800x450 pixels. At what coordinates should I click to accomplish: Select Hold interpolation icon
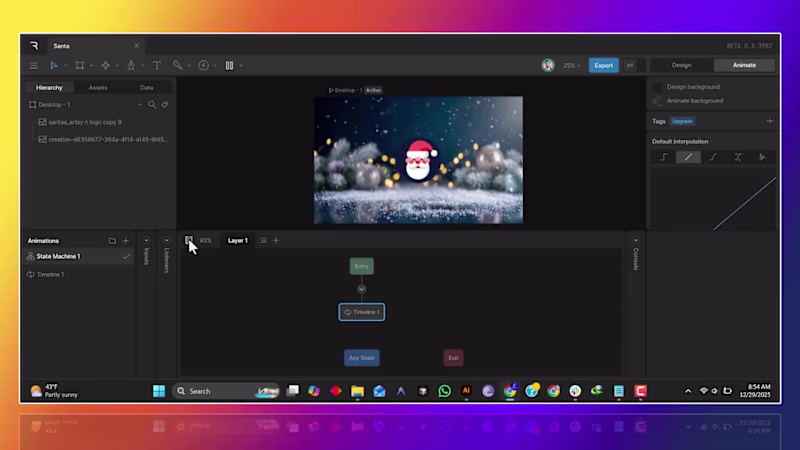pyautogui.click(x=664, y=157)
